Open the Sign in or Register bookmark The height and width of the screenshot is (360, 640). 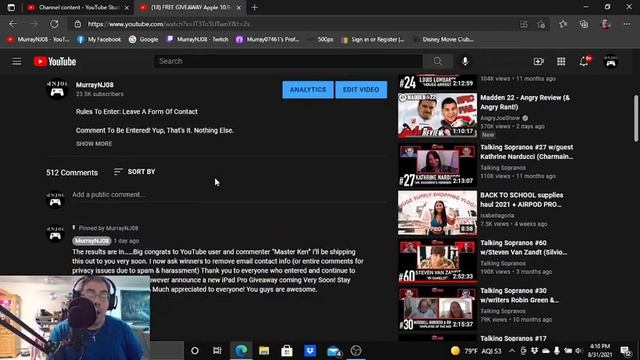[373, 40]
